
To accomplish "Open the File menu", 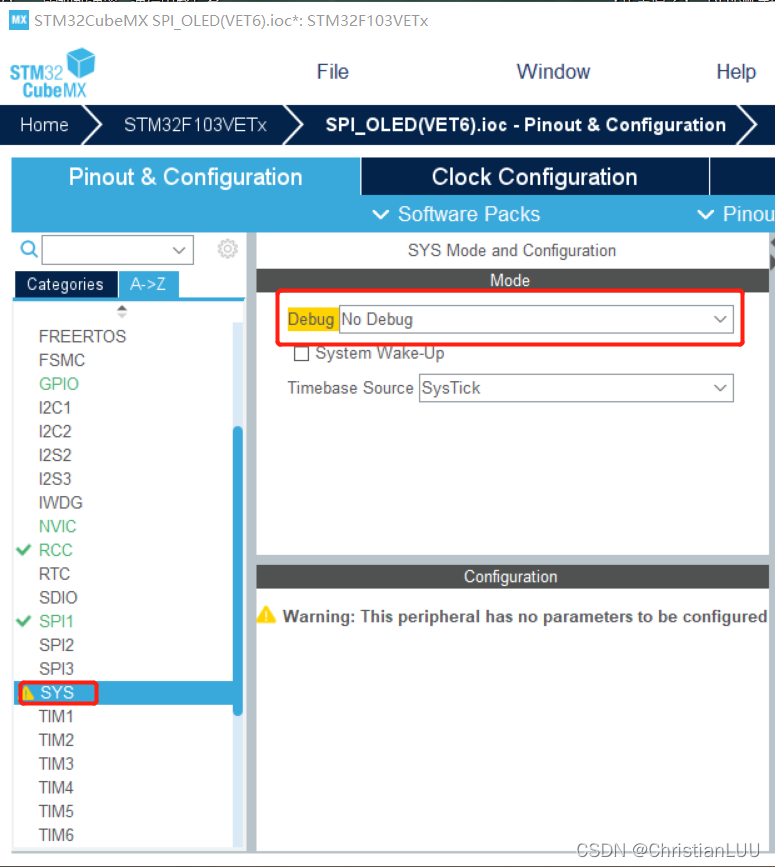I will 333,72.
